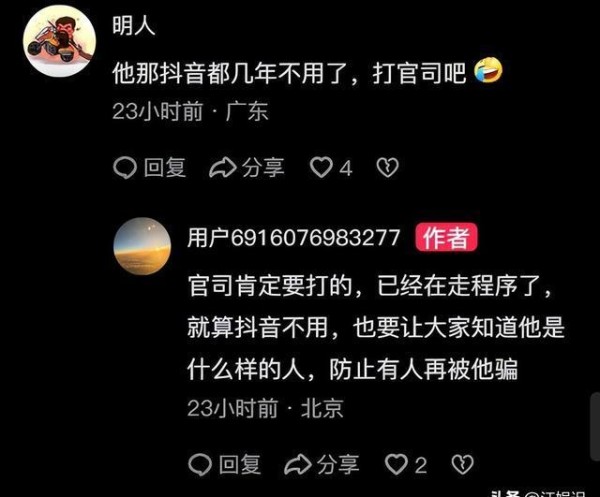Tap the share arrow icon under 明人's comment

[223, 168]
